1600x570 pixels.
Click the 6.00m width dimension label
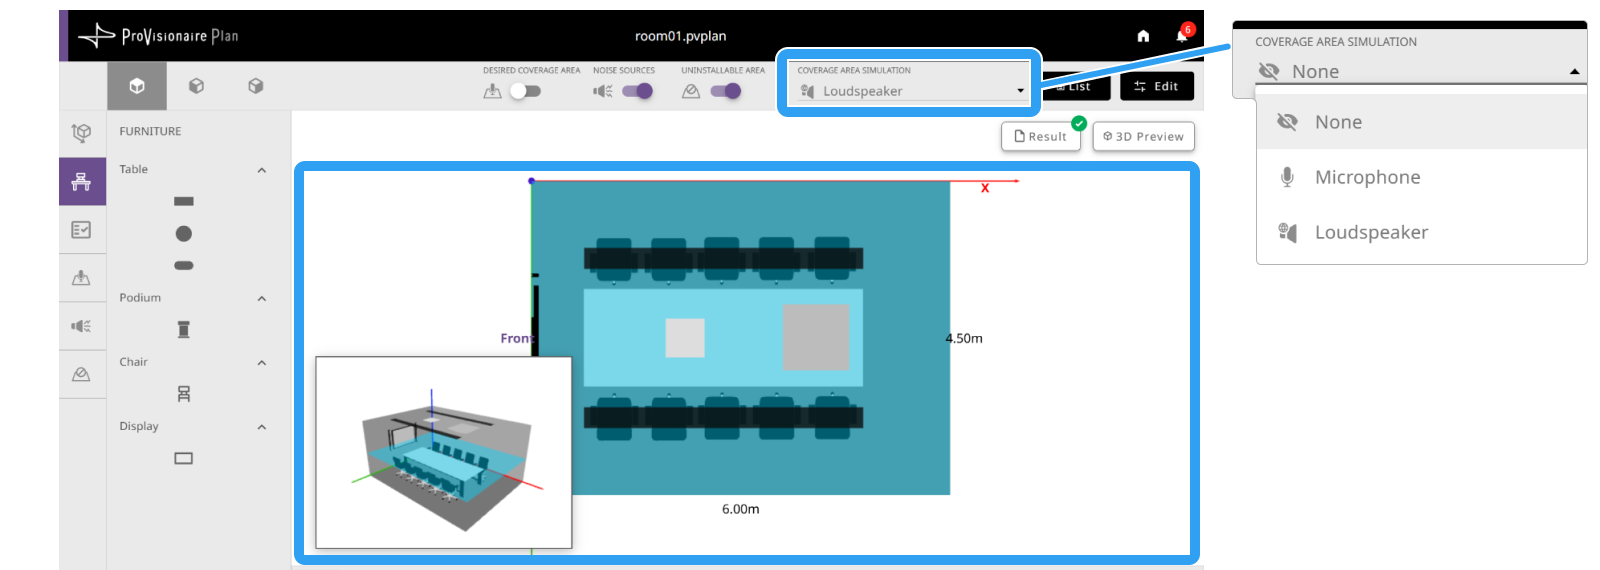(x=741, y=509)
